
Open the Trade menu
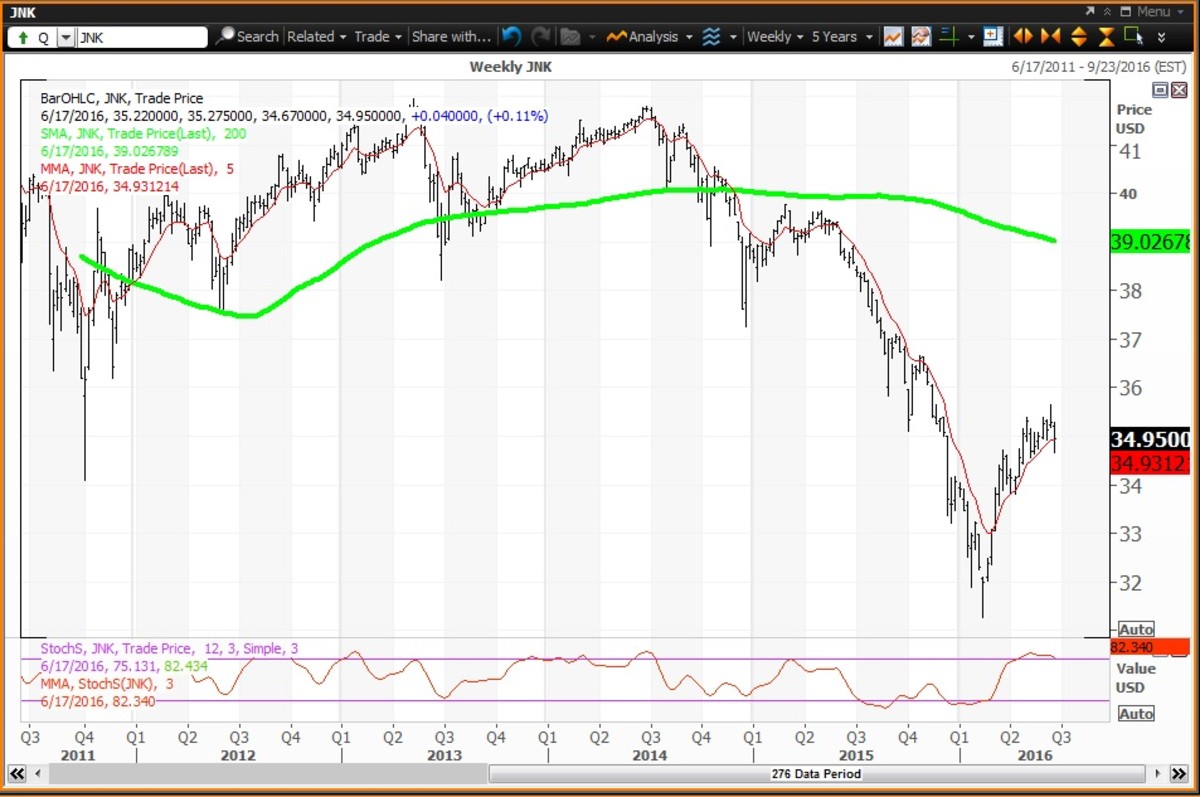click(x=378, y=37)
